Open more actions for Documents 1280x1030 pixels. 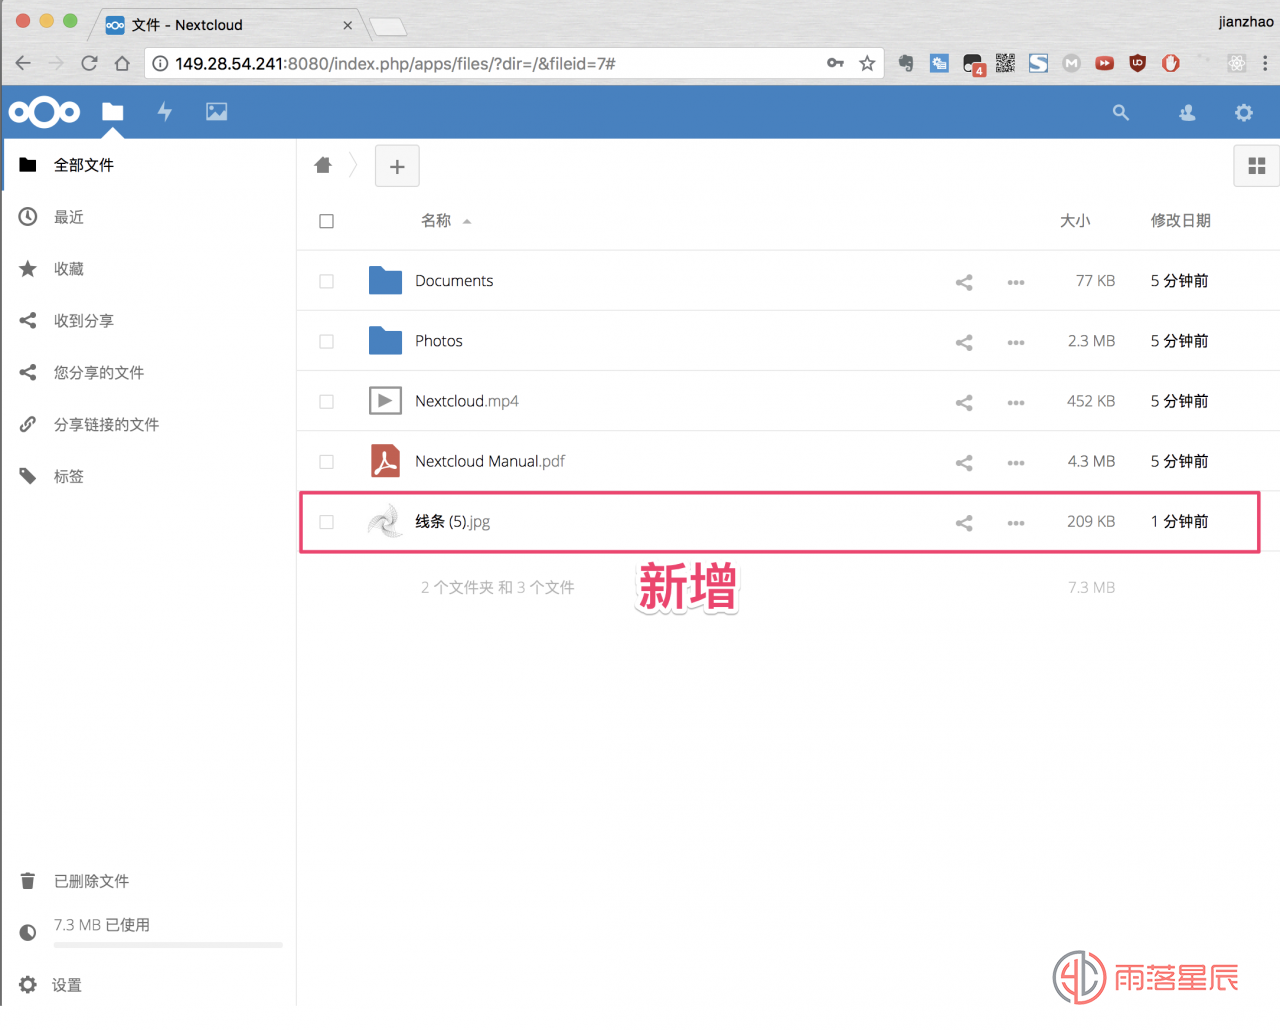tap(1016, 282)
